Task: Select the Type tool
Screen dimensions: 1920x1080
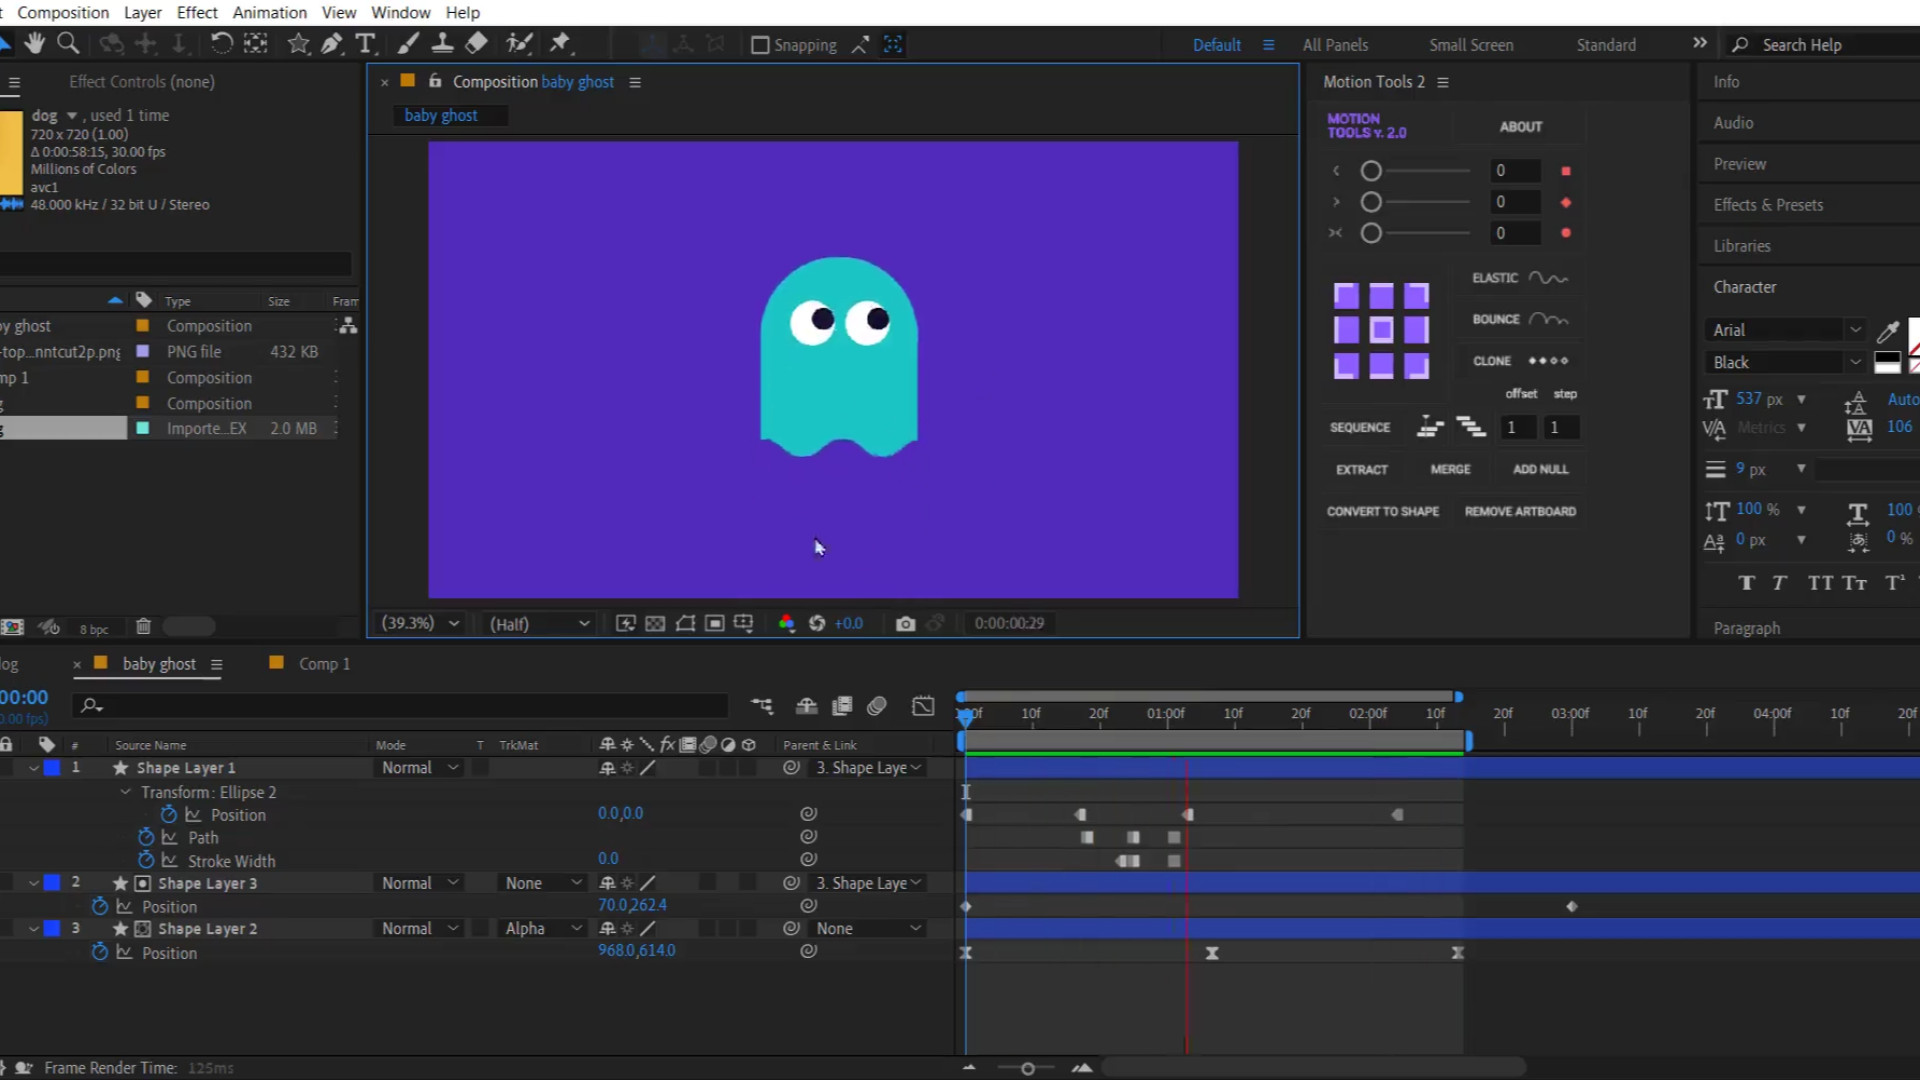Action: coord(365,43)
